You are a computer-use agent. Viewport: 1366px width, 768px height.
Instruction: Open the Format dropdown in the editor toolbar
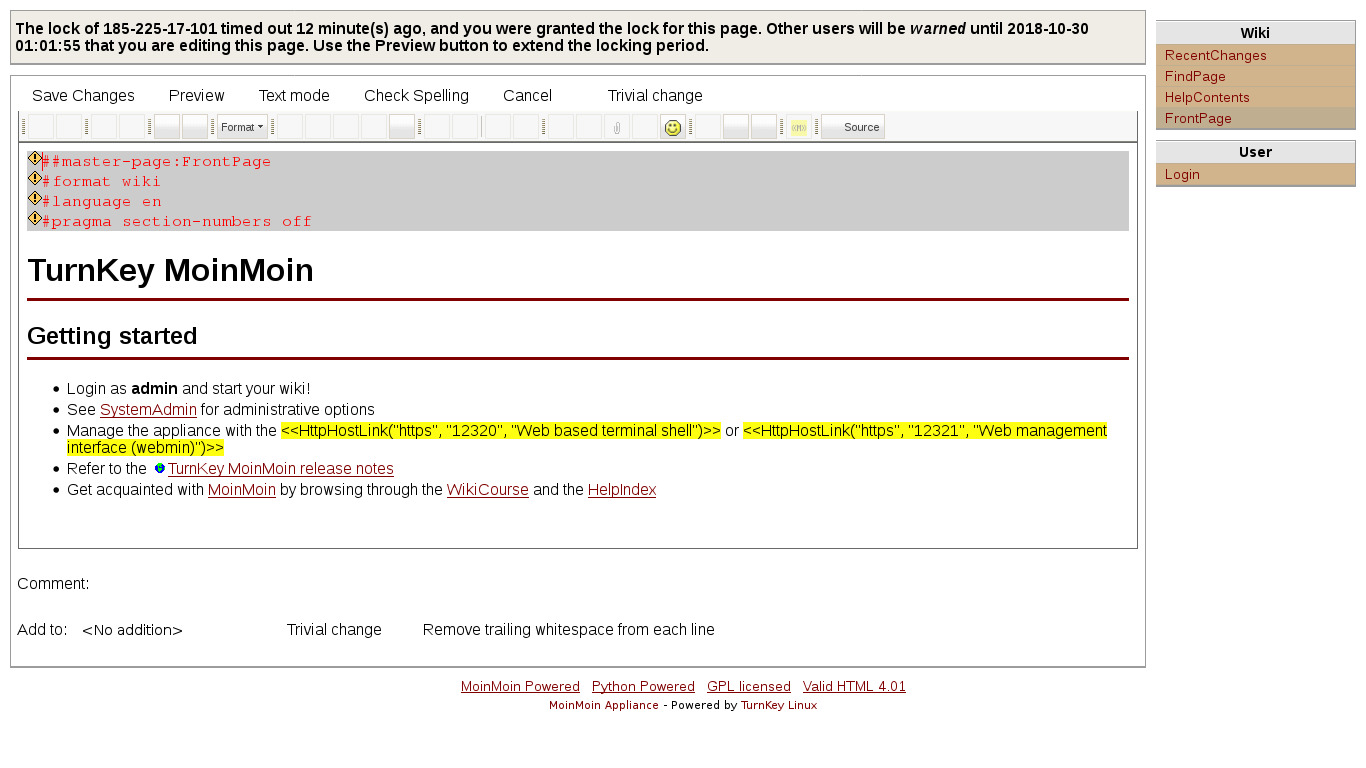pyautogui.click(x=242, y=127)
